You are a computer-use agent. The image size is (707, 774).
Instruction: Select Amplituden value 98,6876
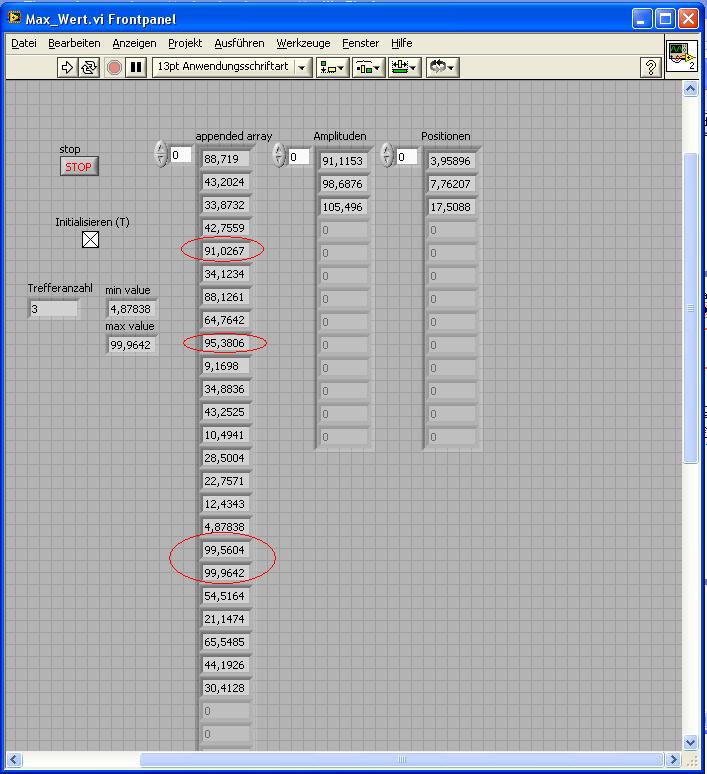pyautogui.click(x=344, y=184)
